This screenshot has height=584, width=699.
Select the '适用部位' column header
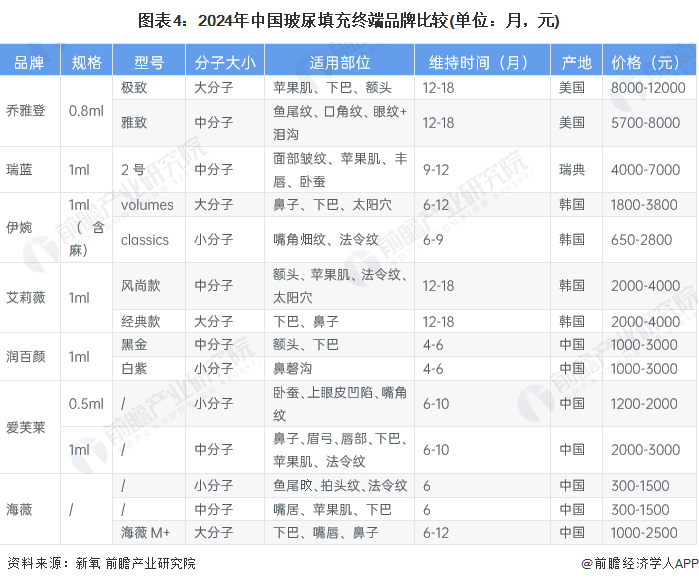pyautogui.click(x=340, y=62)
